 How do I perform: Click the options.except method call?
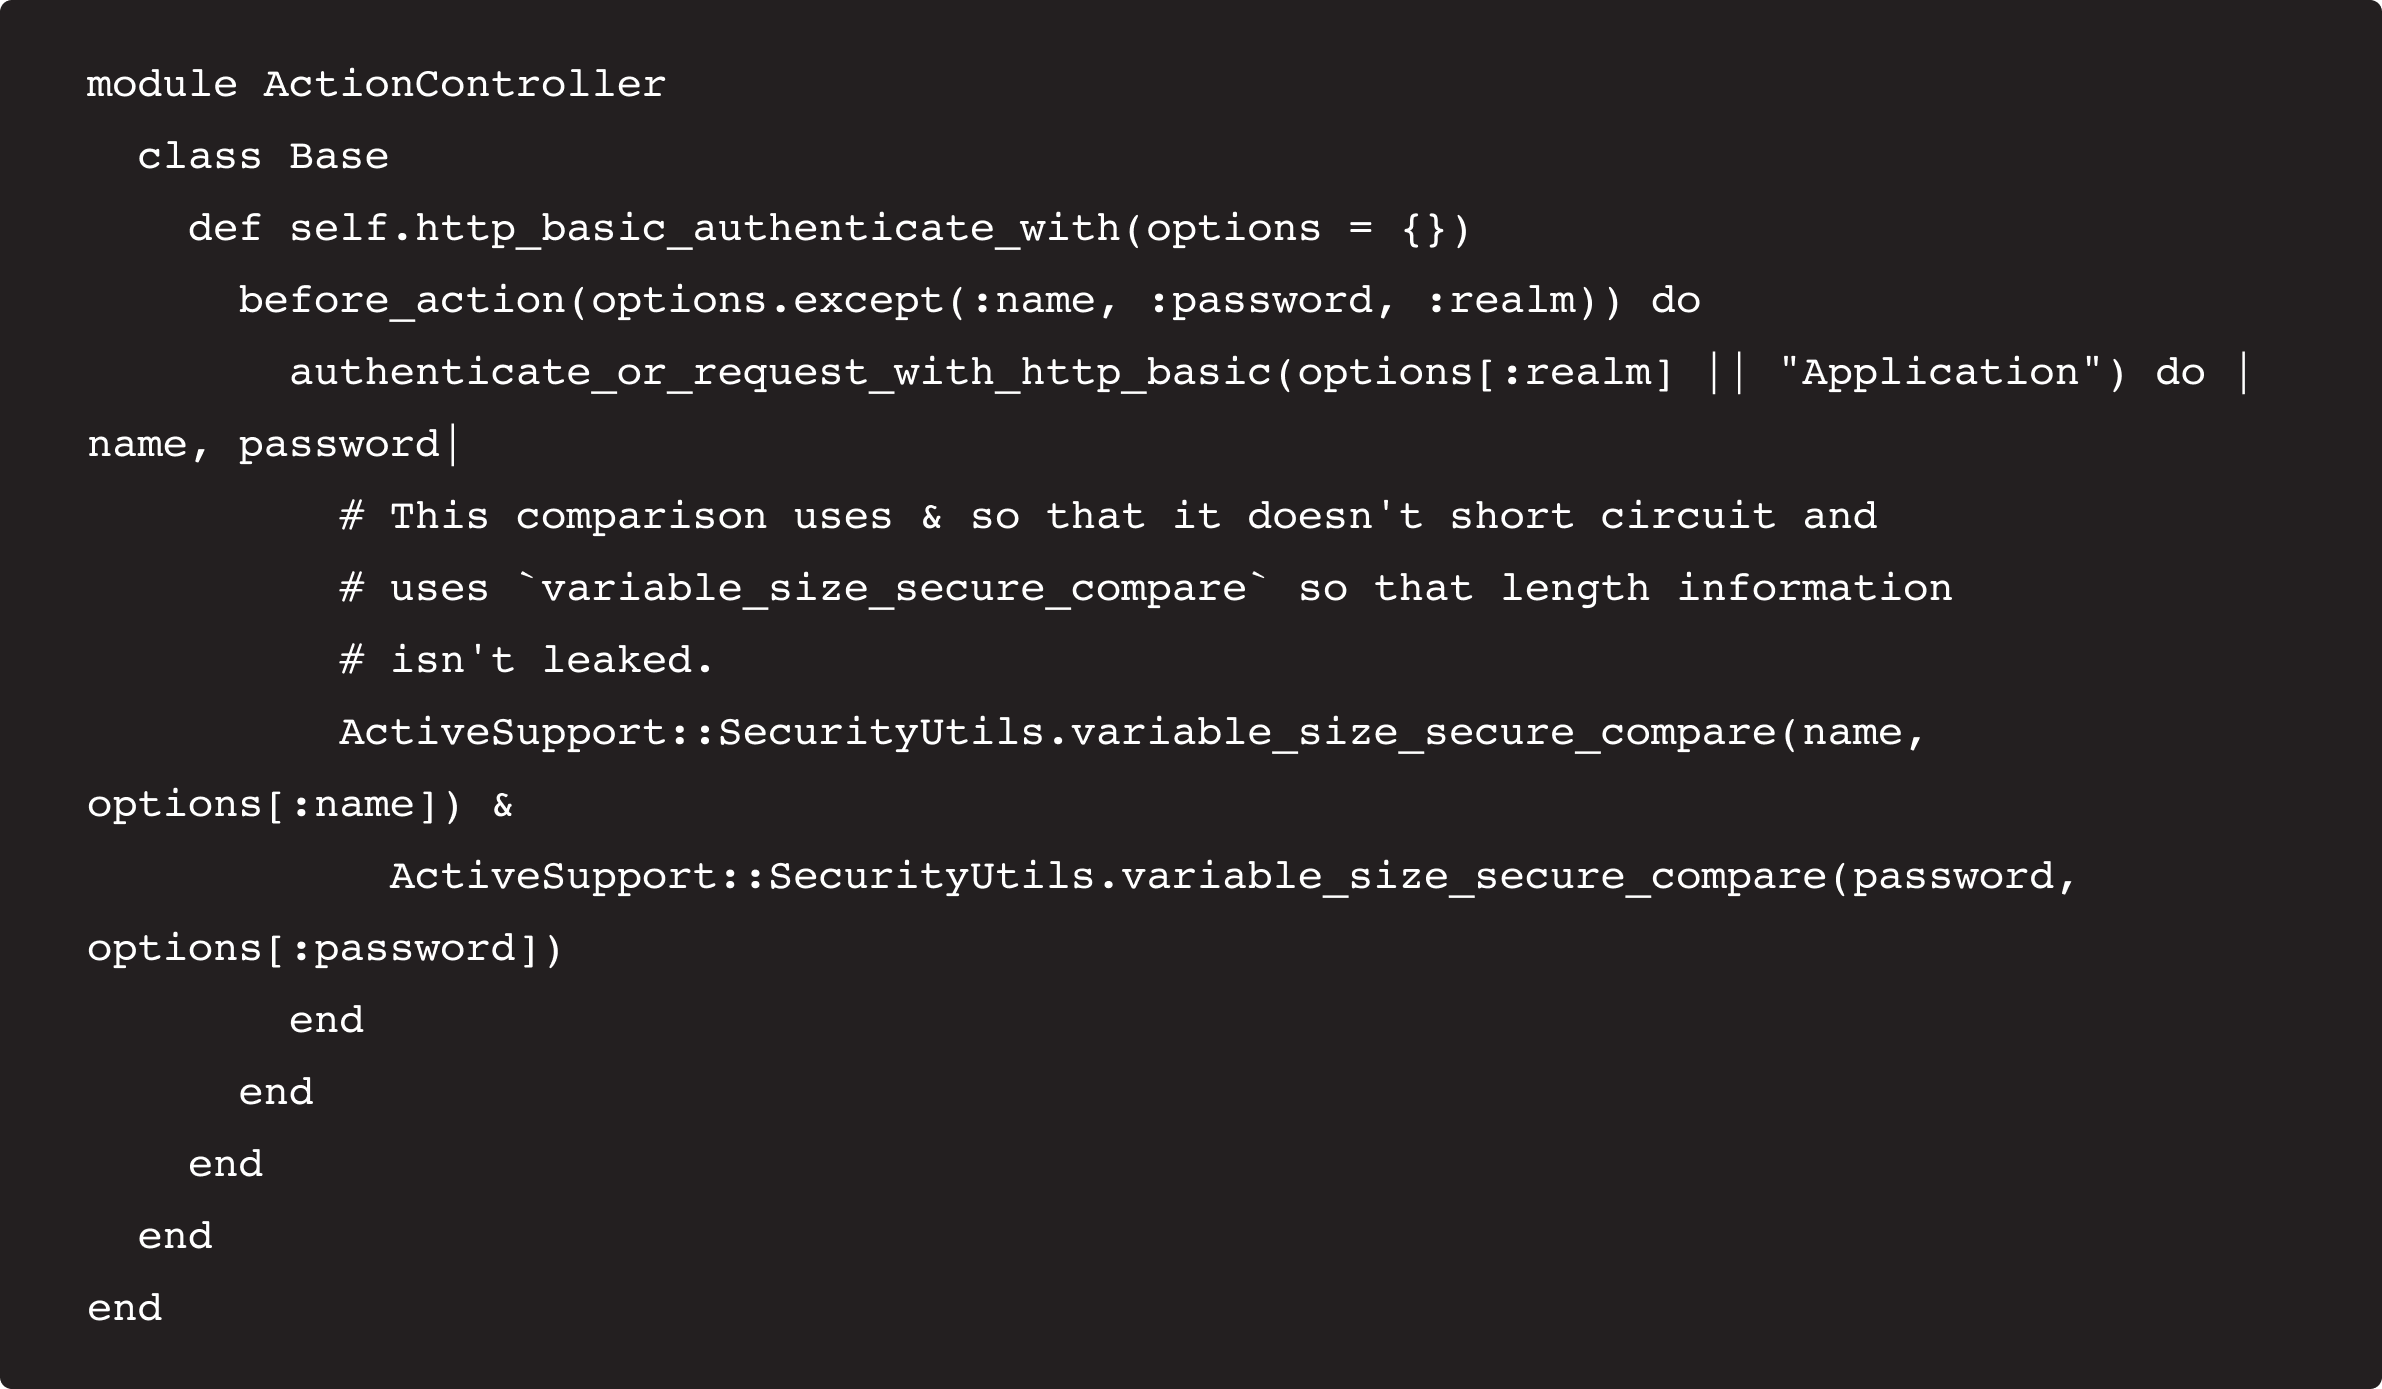[x=766, y=300]
